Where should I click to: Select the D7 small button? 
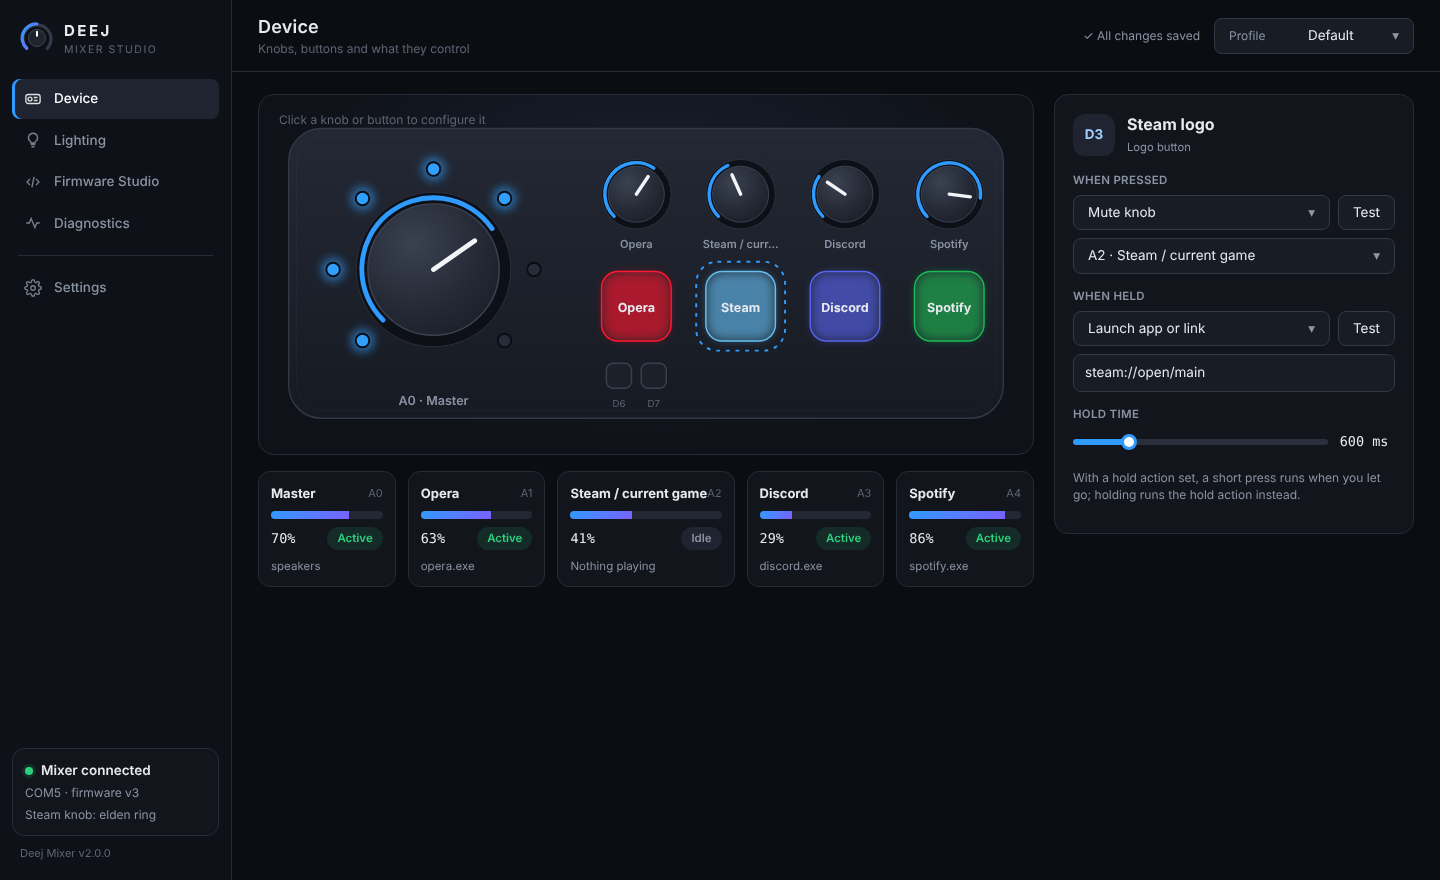coord(654,376)
